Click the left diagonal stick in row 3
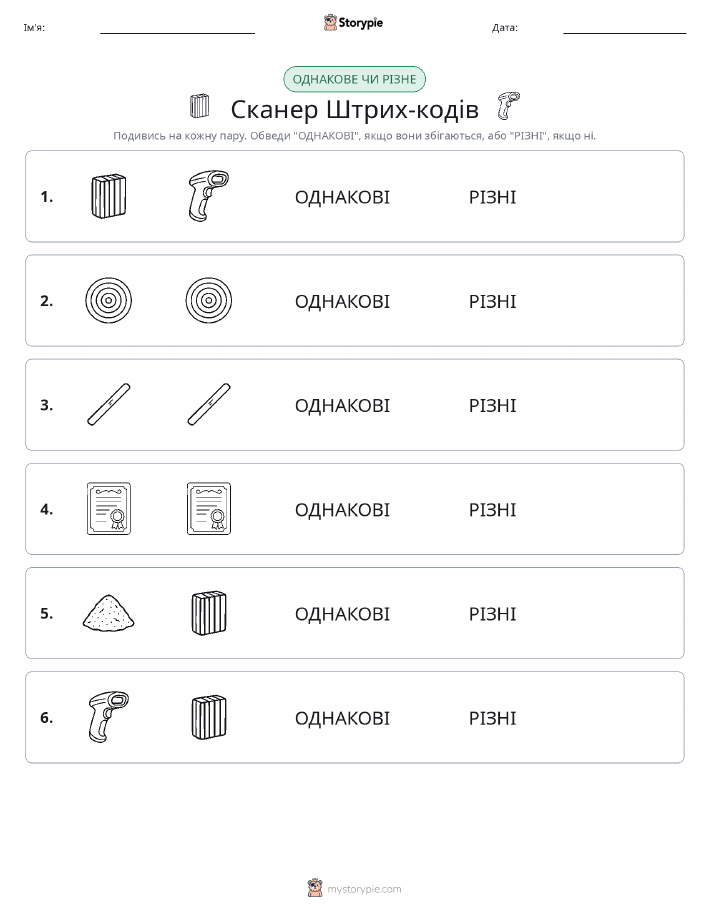Screen dimensions: 709x917 point(109,405)
